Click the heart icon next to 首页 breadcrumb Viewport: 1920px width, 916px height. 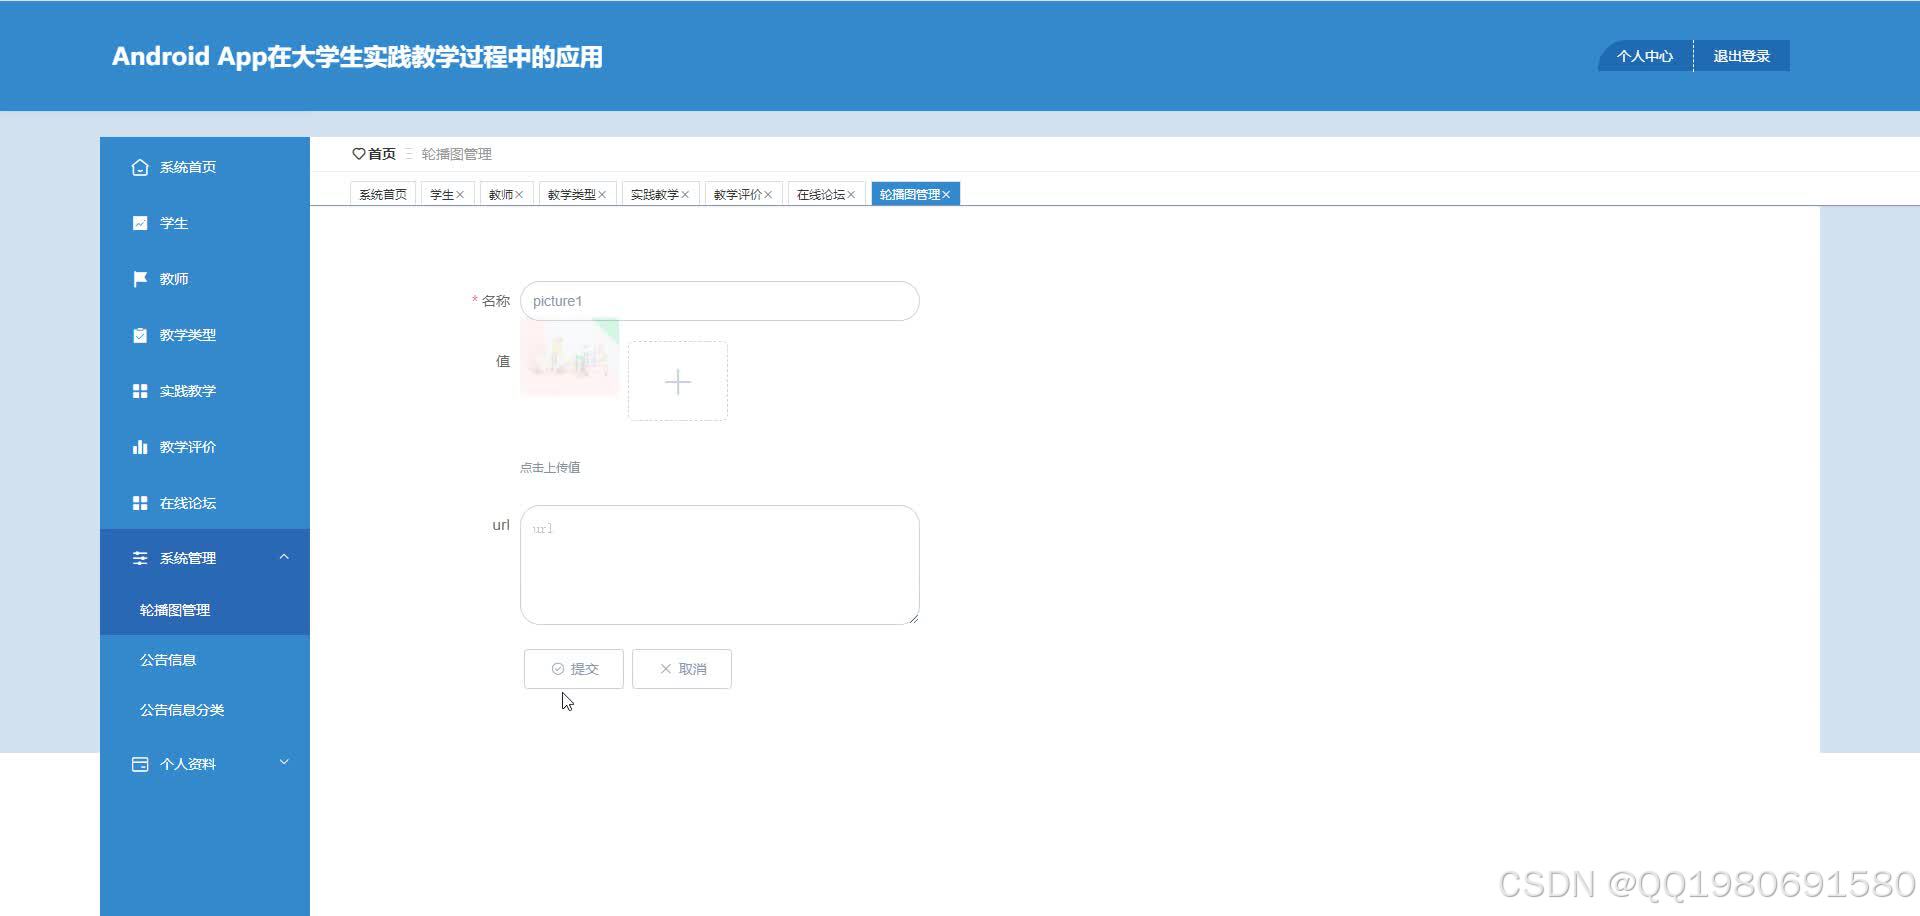(x=360, y=153)
